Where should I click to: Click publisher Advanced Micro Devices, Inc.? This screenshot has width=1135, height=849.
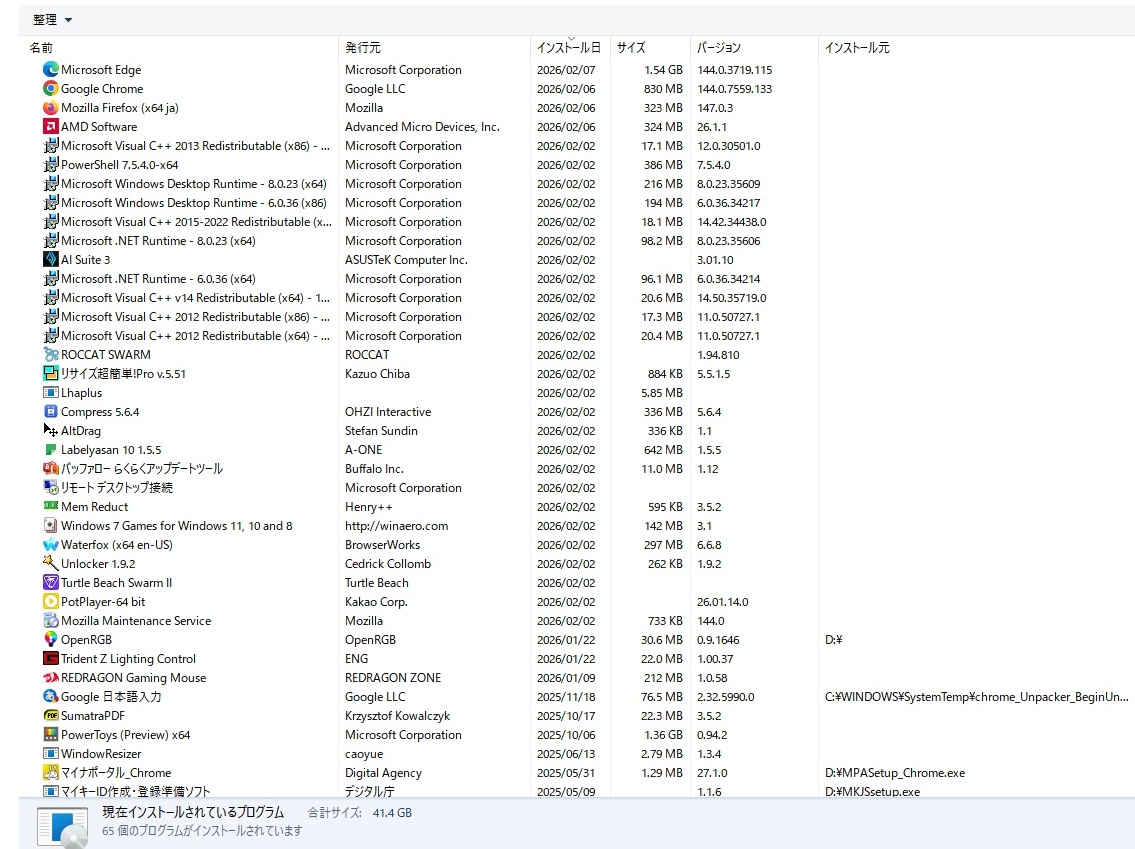click(x=422, y=127)
